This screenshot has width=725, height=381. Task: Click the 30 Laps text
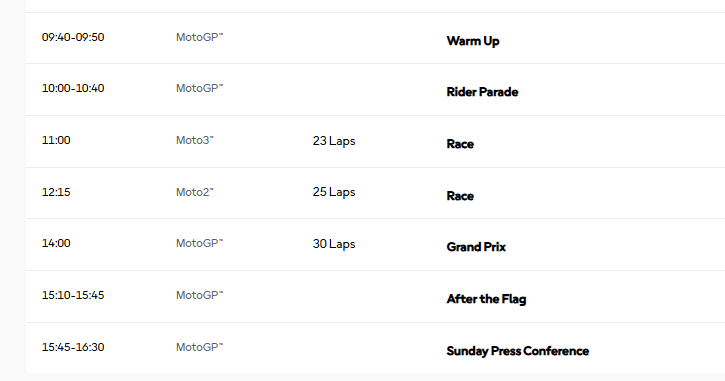[334, 244]
